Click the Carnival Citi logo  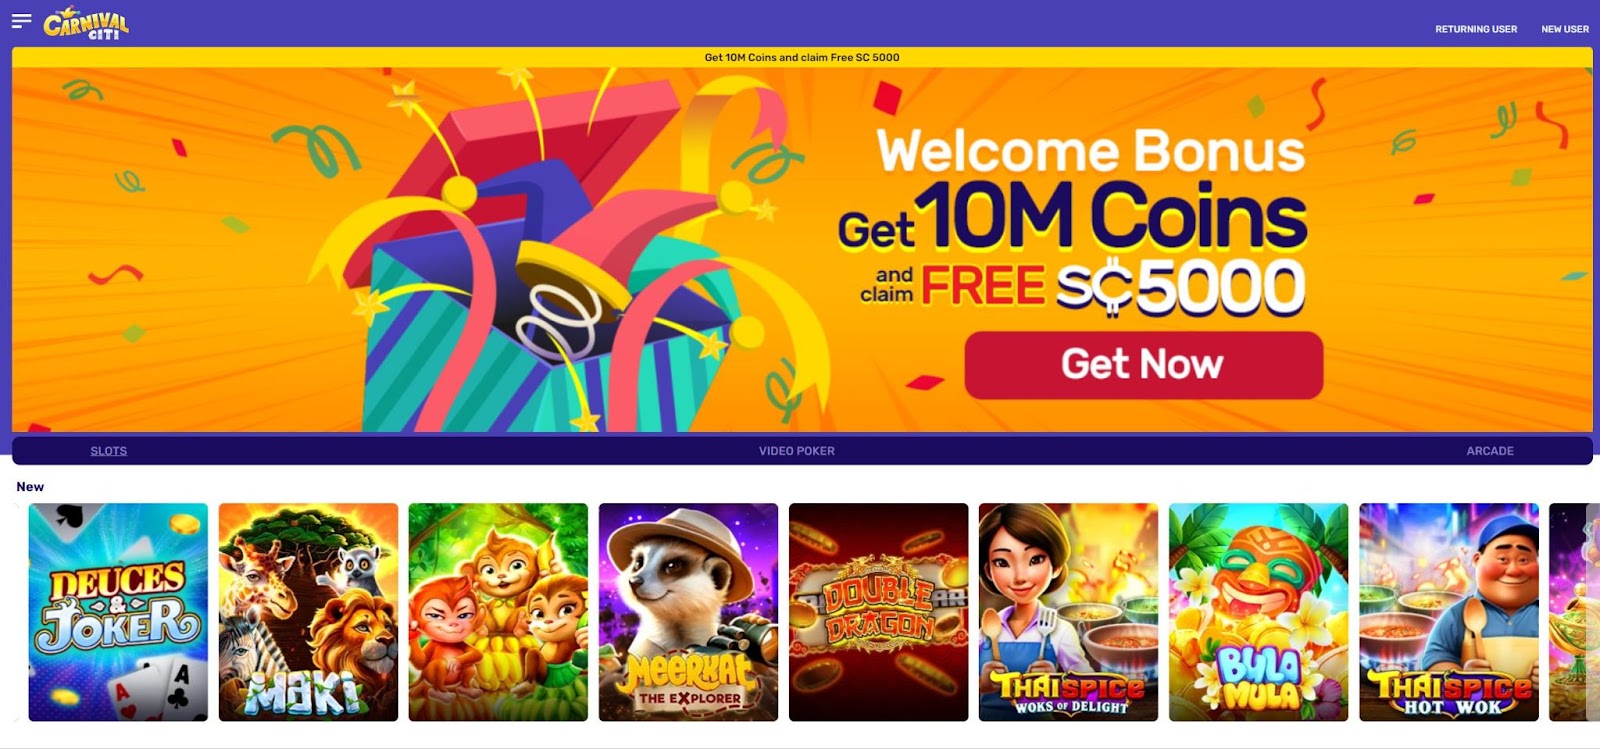[86, 23]
